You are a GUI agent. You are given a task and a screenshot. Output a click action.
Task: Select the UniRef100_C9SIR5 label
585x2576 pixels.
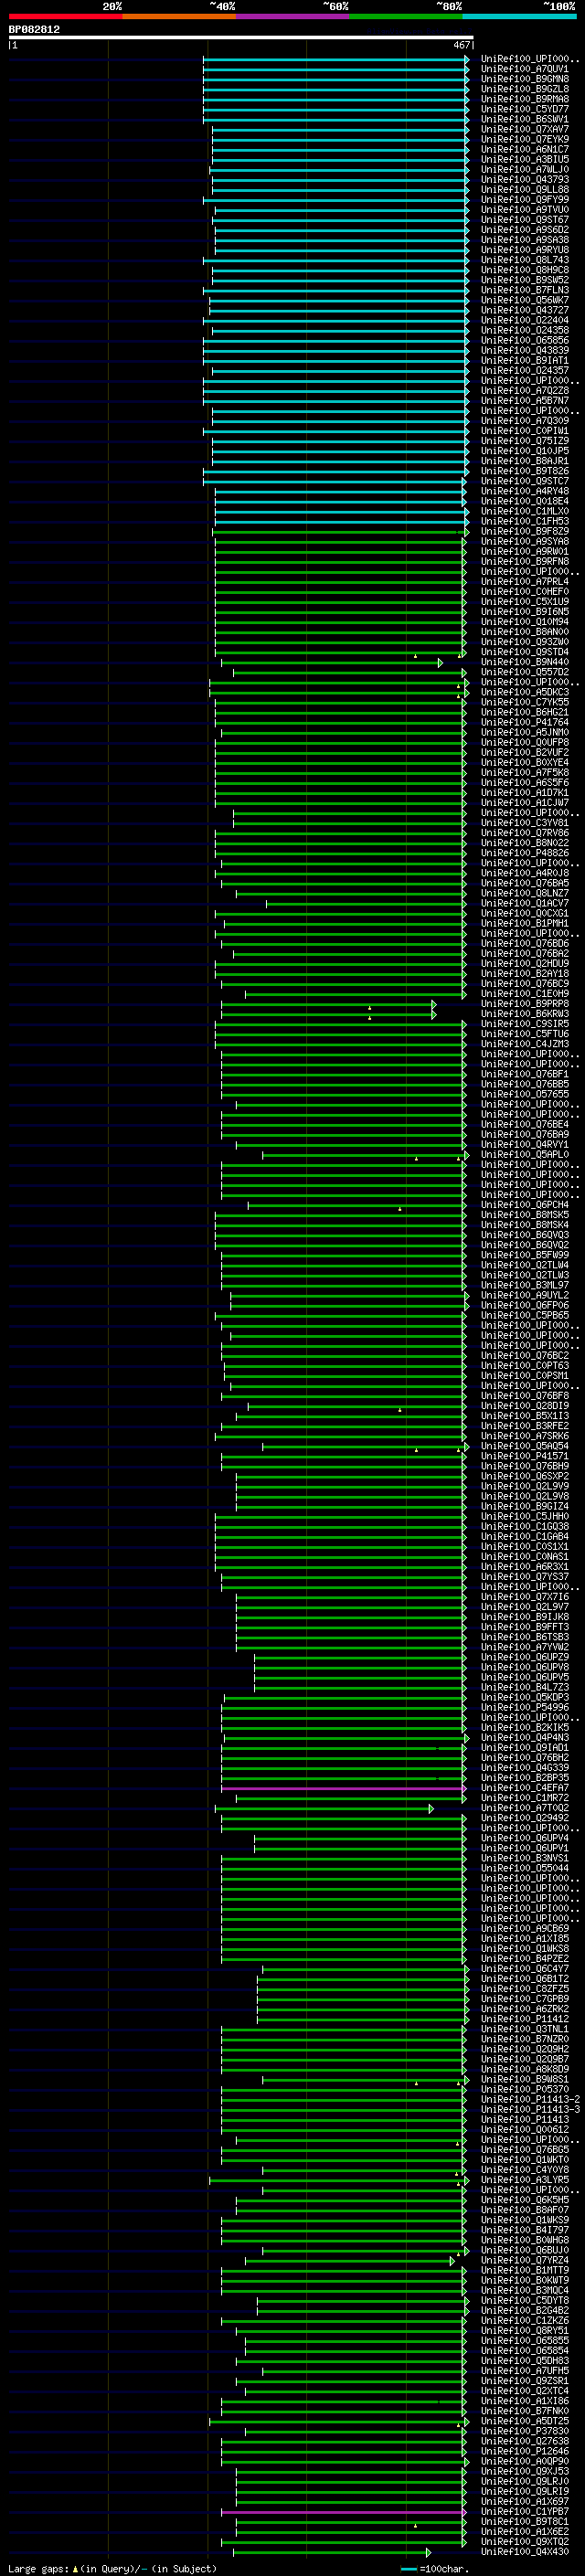tap(524, 1024)
